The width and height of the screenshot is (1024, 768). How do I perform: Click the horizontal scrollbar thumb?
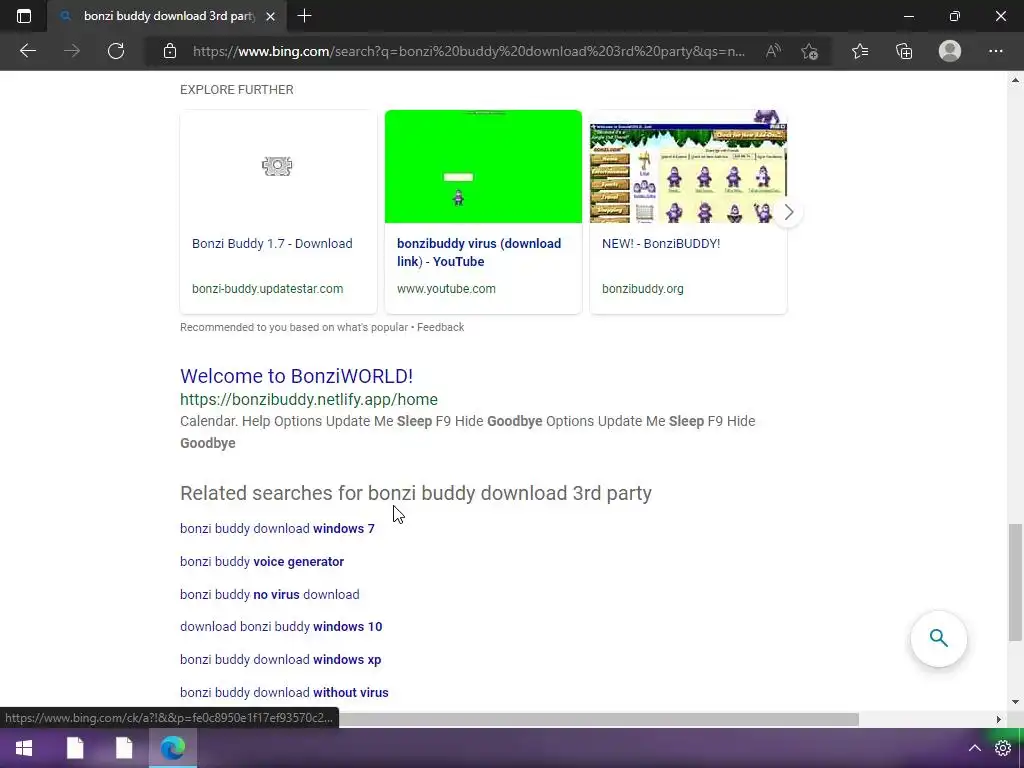pyautogui.click(x=598, y=719)
